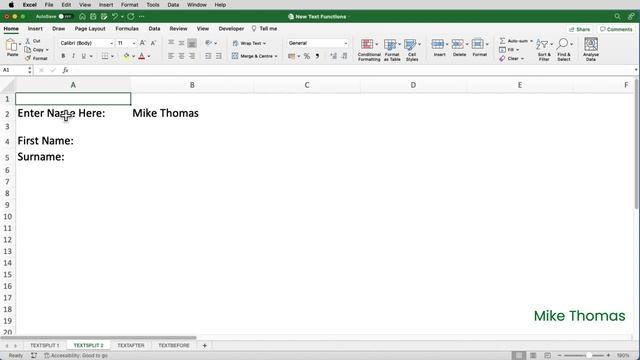Apply the red font colour
This screenshot has width=640, height=360.
pos(142,56)
